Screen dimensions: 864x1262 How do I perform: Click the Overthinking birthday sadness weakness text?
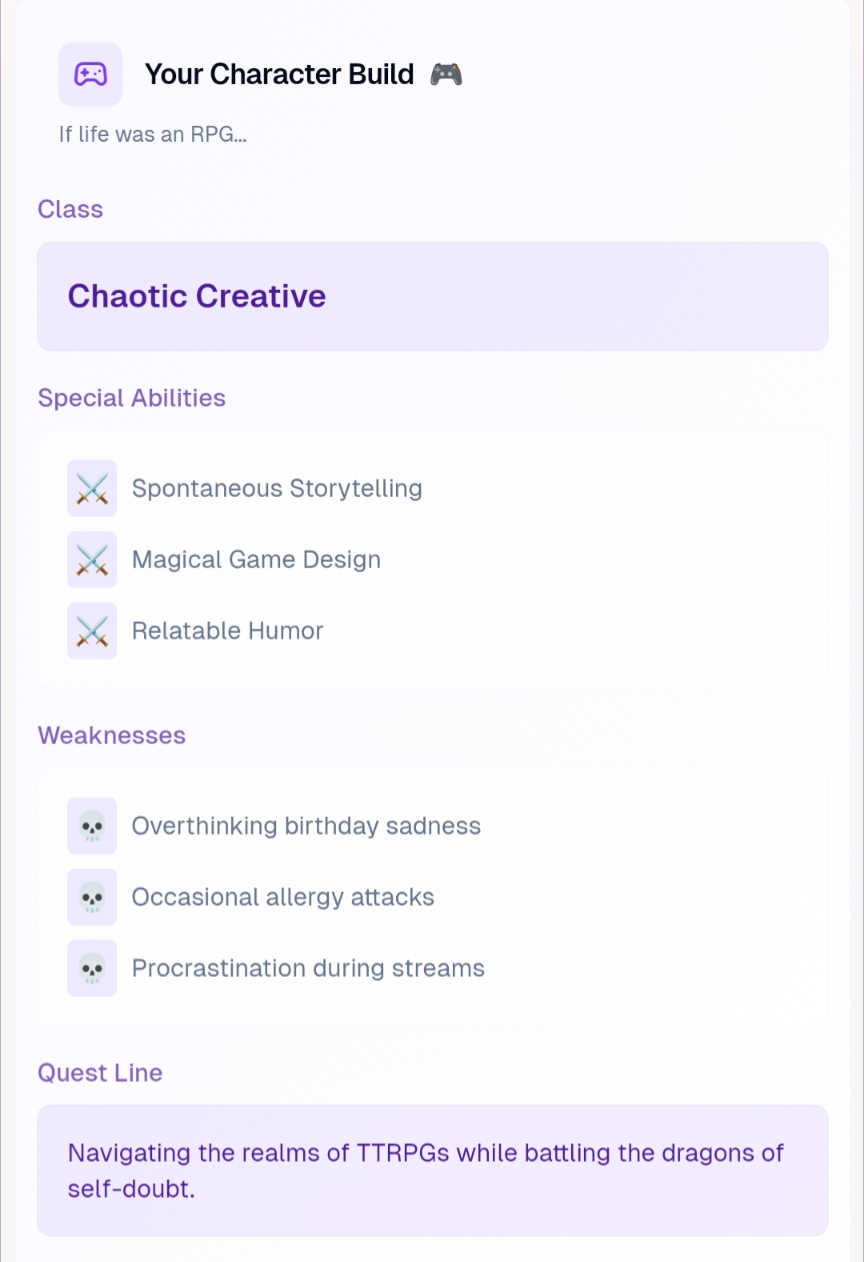coord(306,826)
